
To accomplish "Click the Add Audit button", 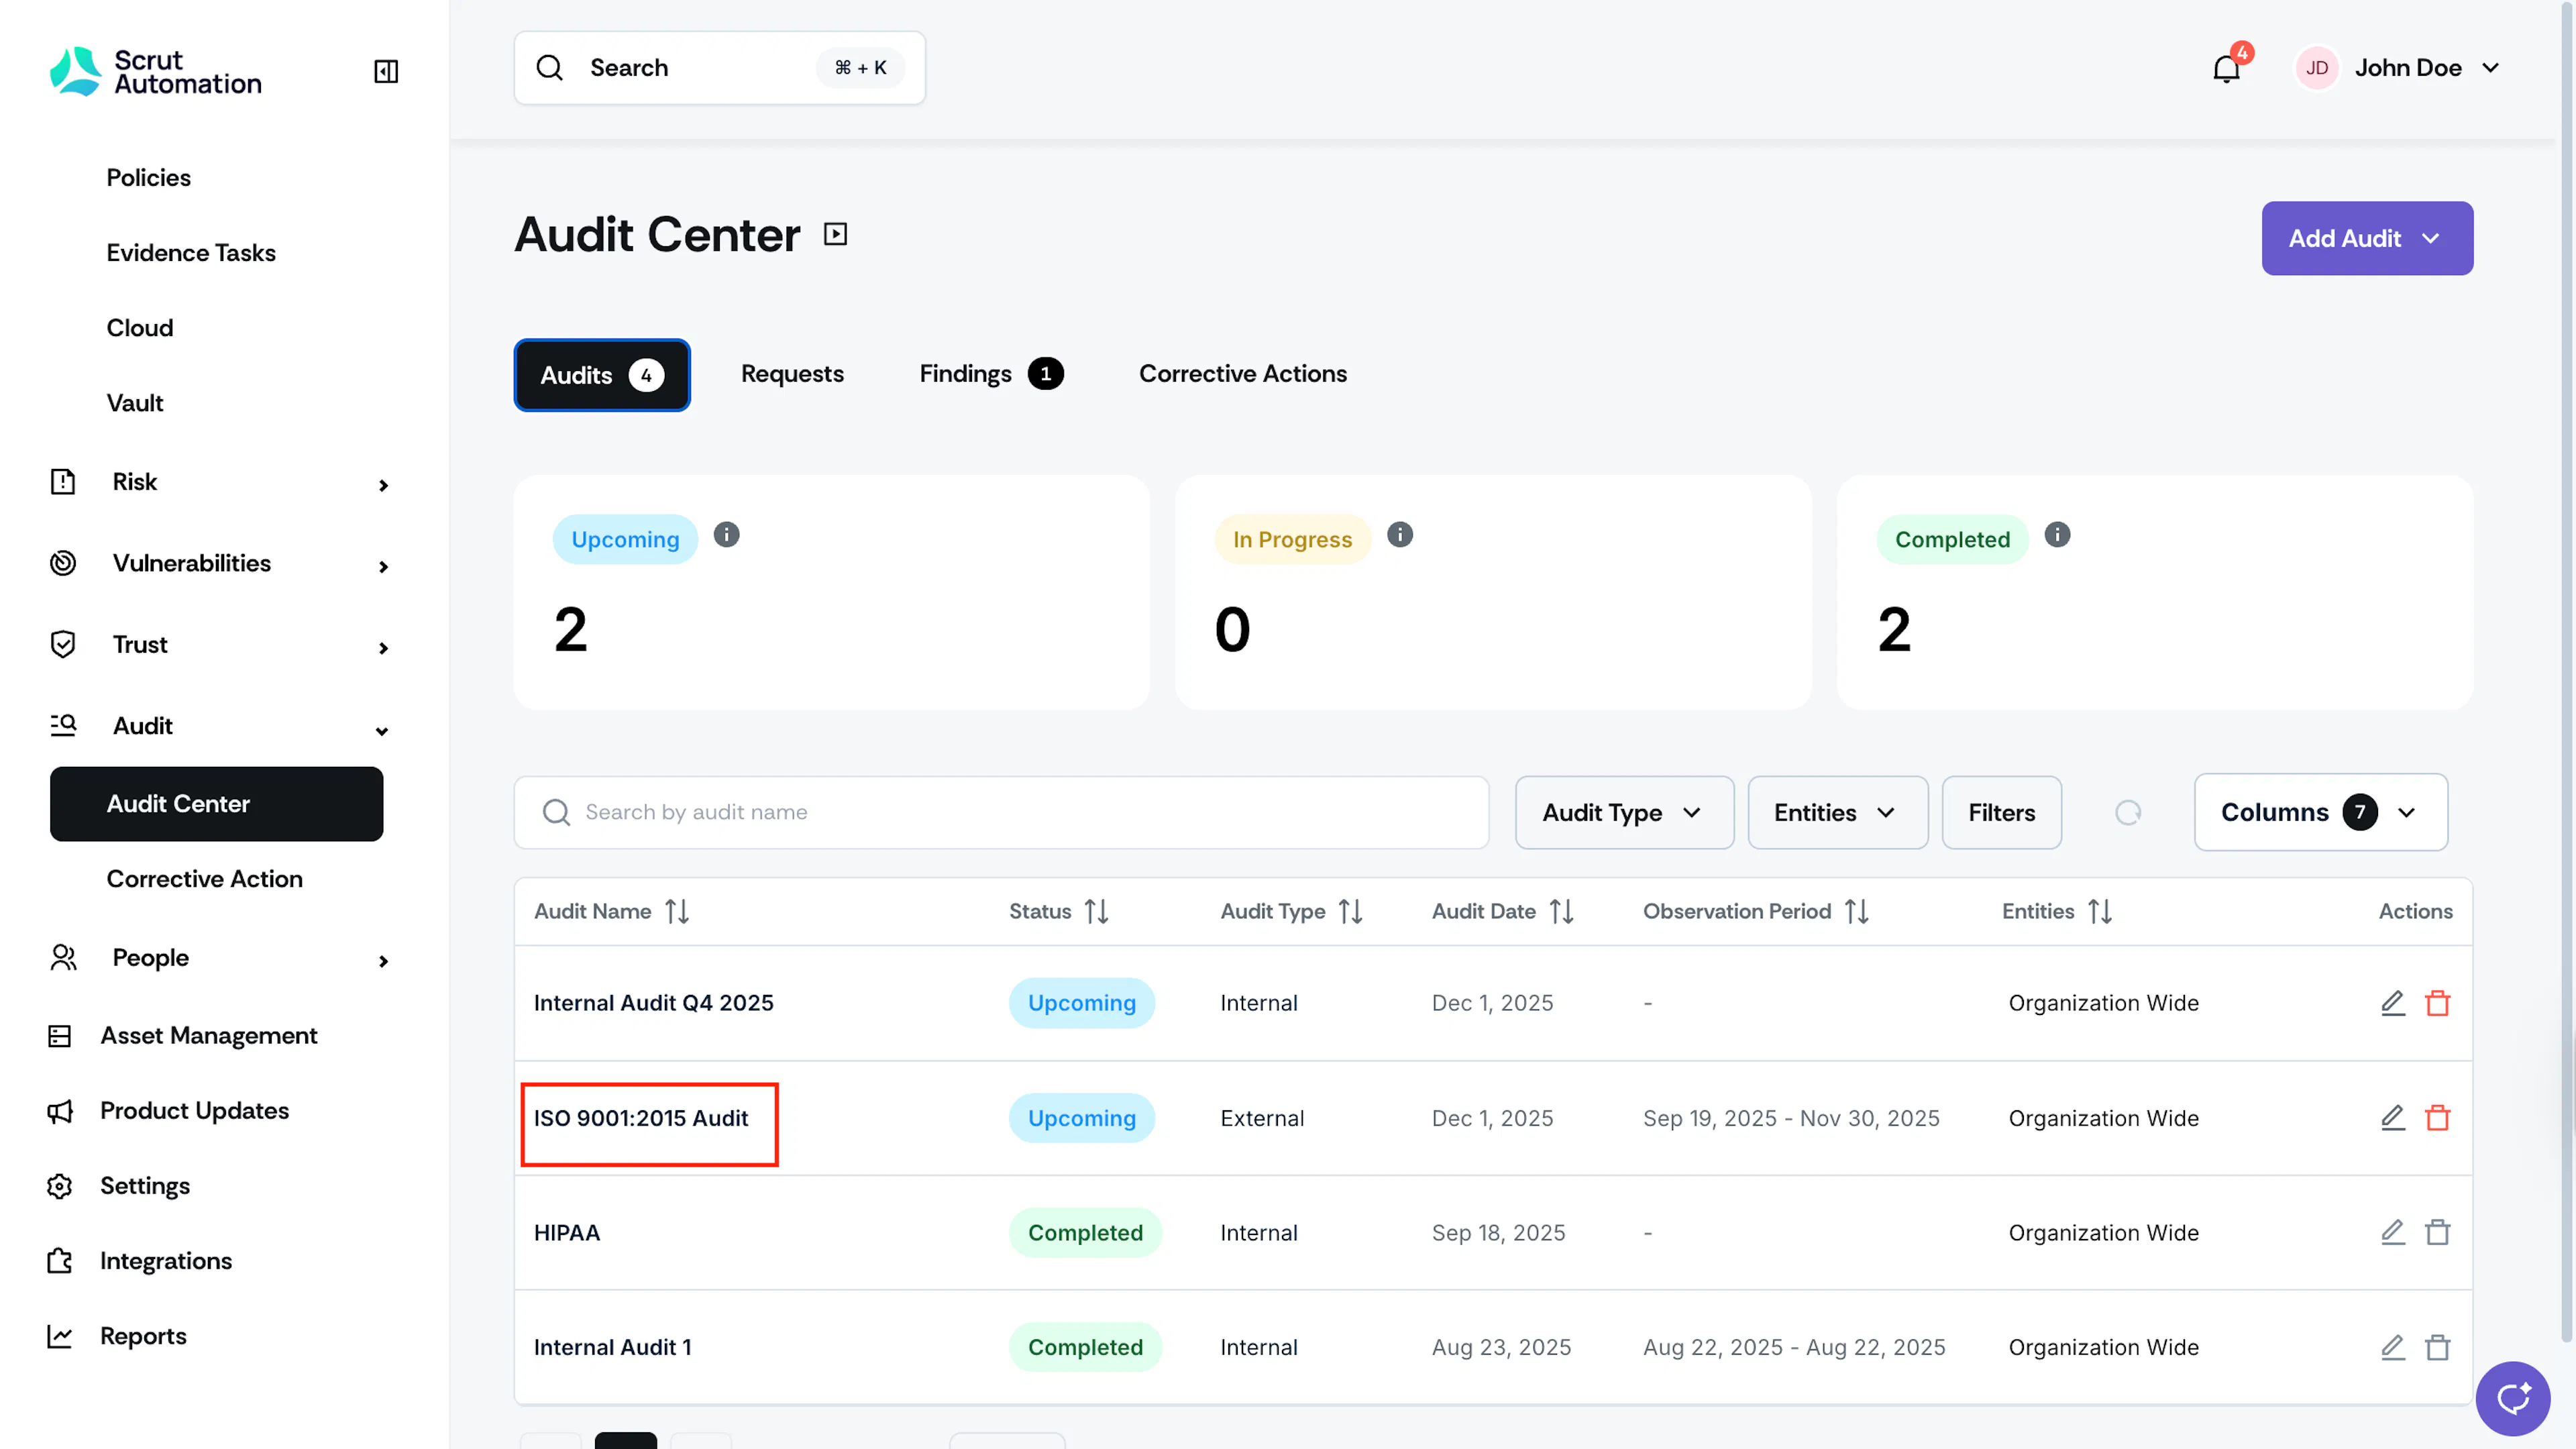I will point(2366,239).
